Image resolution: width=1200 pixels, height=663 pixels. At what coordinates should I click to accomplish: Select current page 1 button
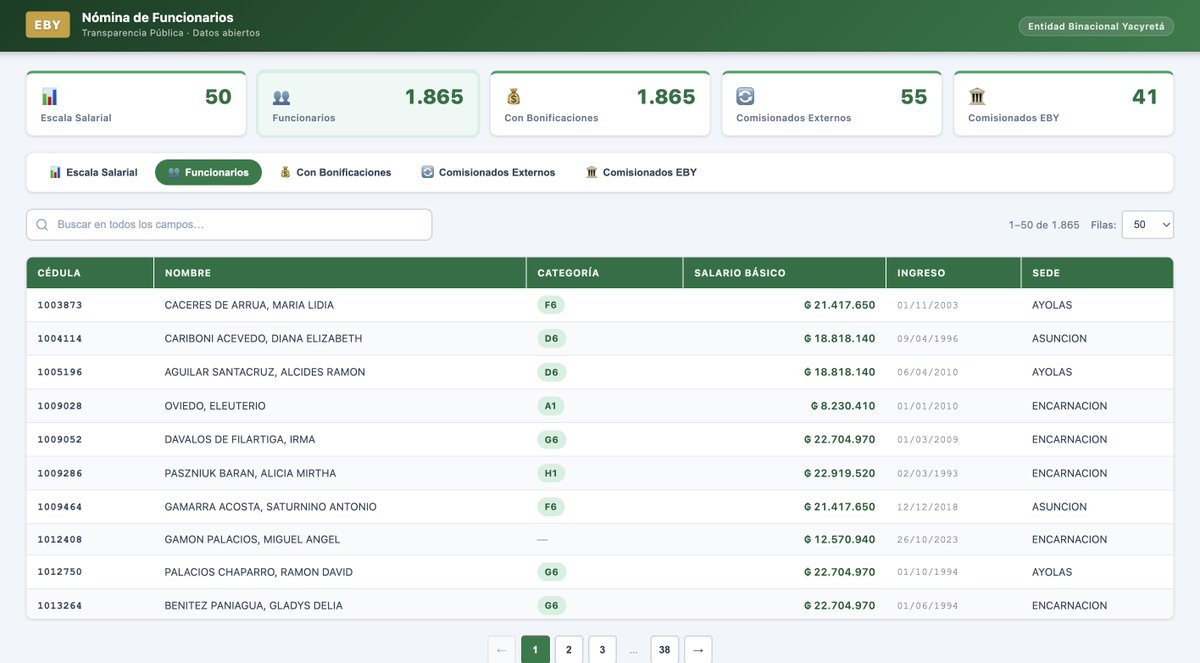pos(535,650)
